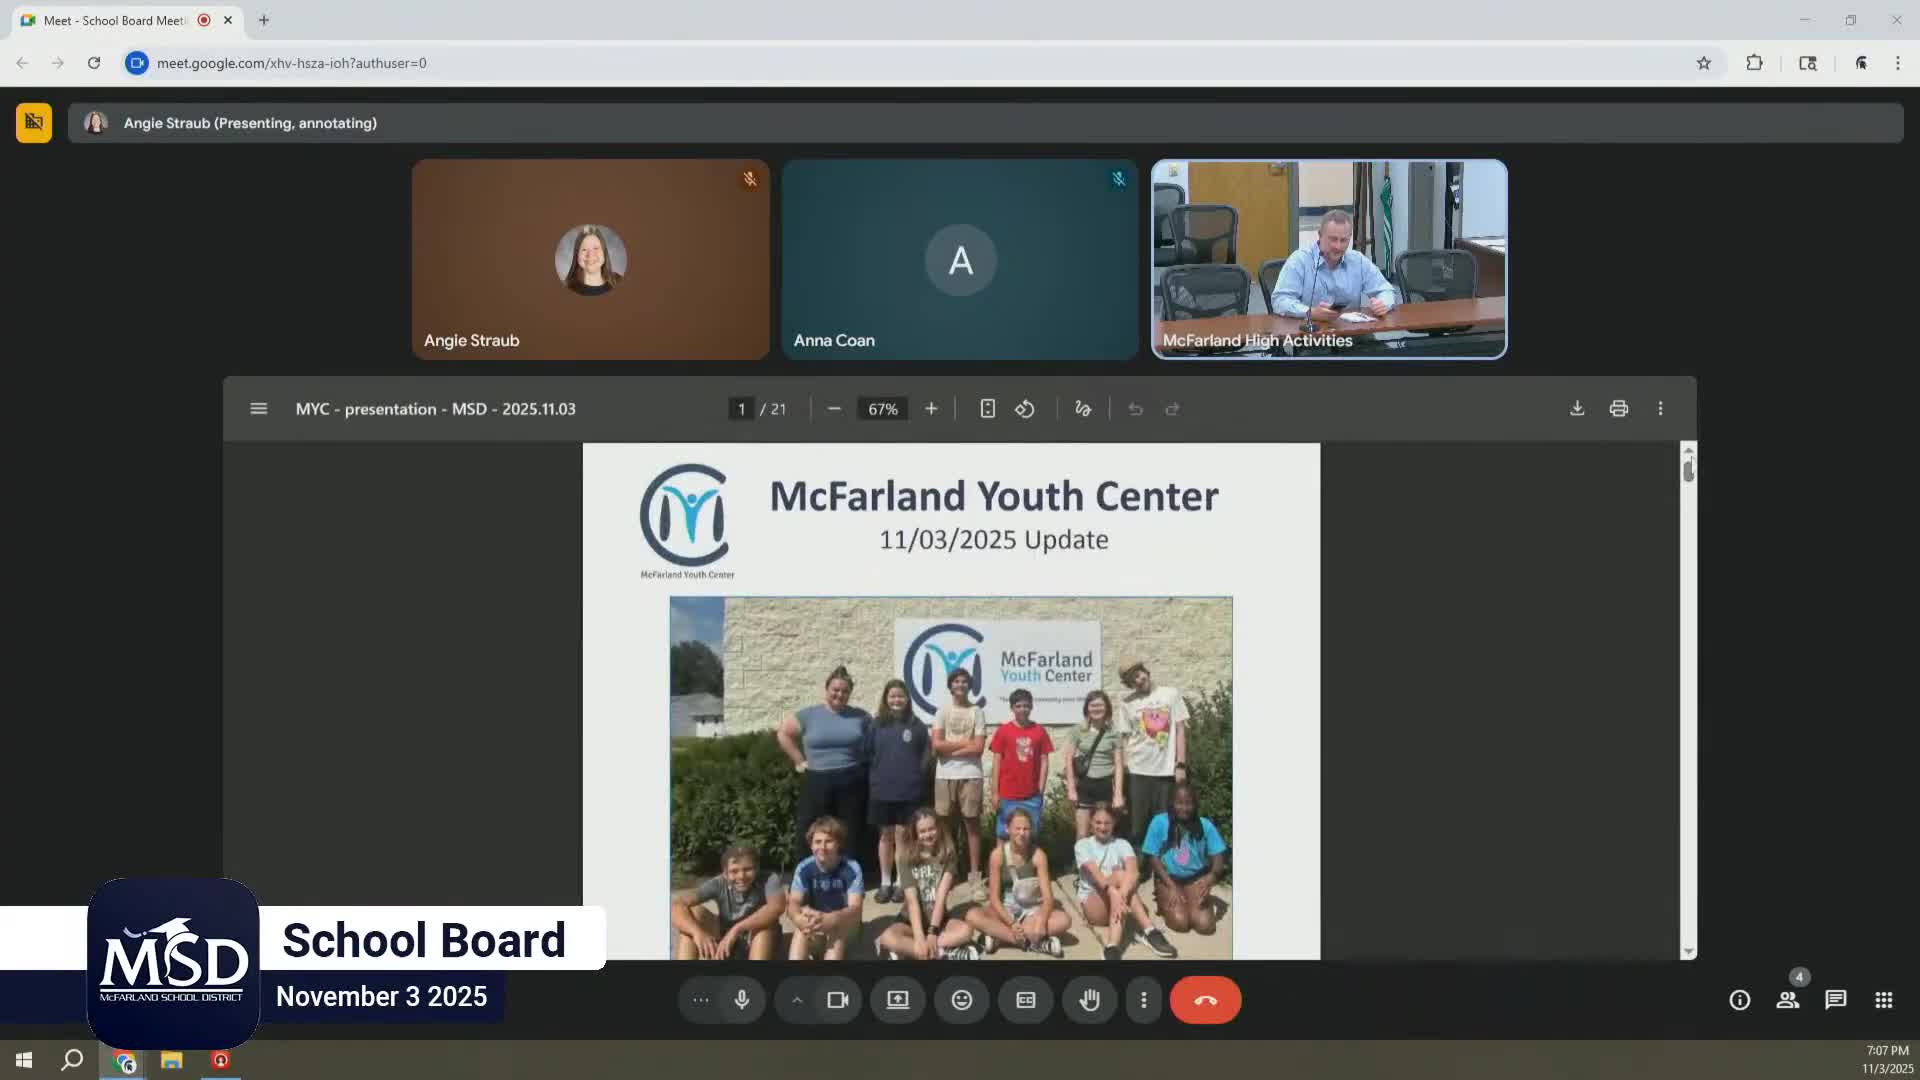End the call with the red button

[1205, 1000]
